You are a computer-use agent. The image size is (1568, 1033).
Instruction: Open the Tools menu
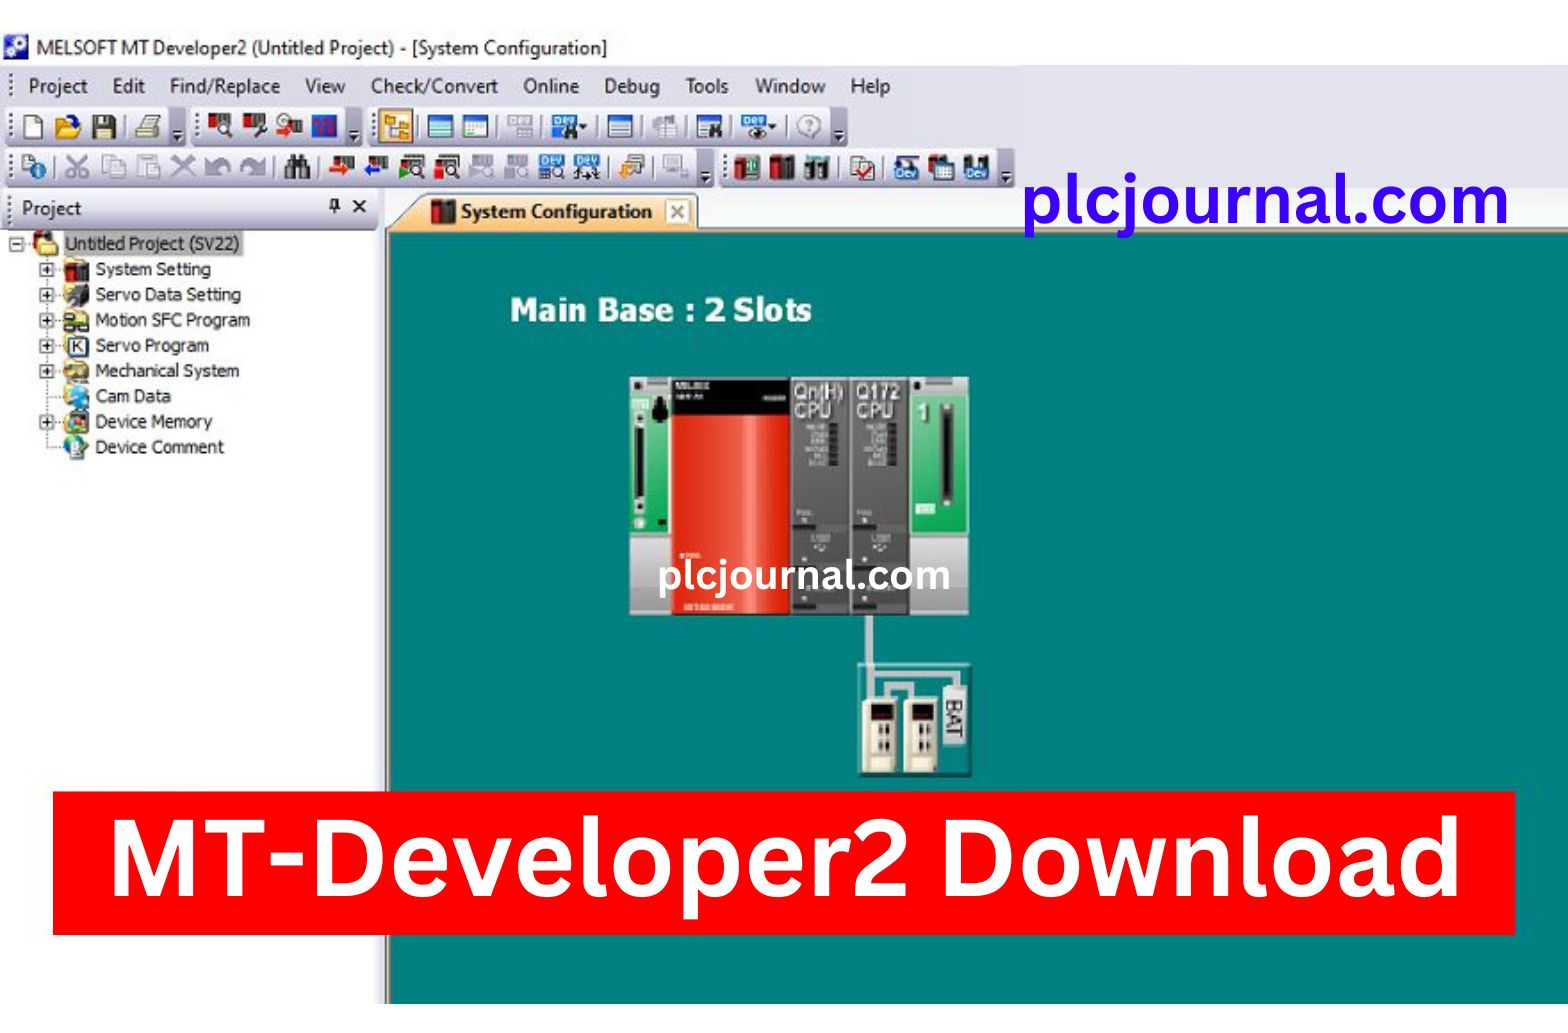click(x=707, y=87)
